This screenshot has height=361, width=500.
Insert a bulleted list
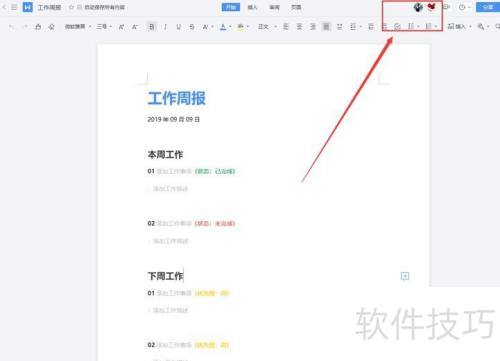(411, 27)
